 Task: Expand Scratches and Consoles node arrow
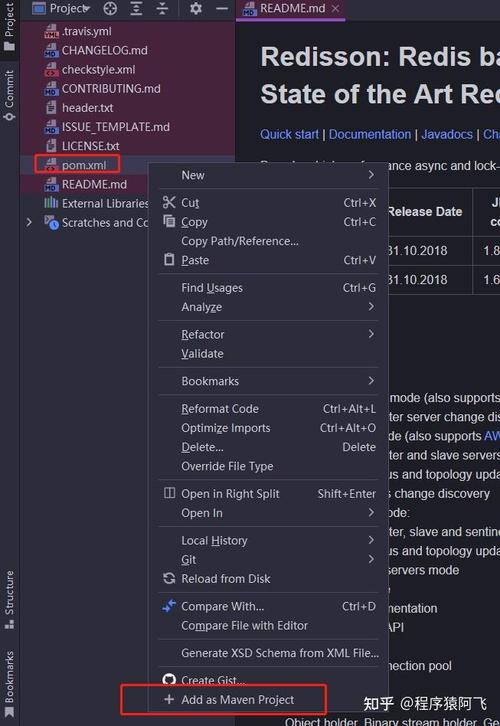(29, 223)
